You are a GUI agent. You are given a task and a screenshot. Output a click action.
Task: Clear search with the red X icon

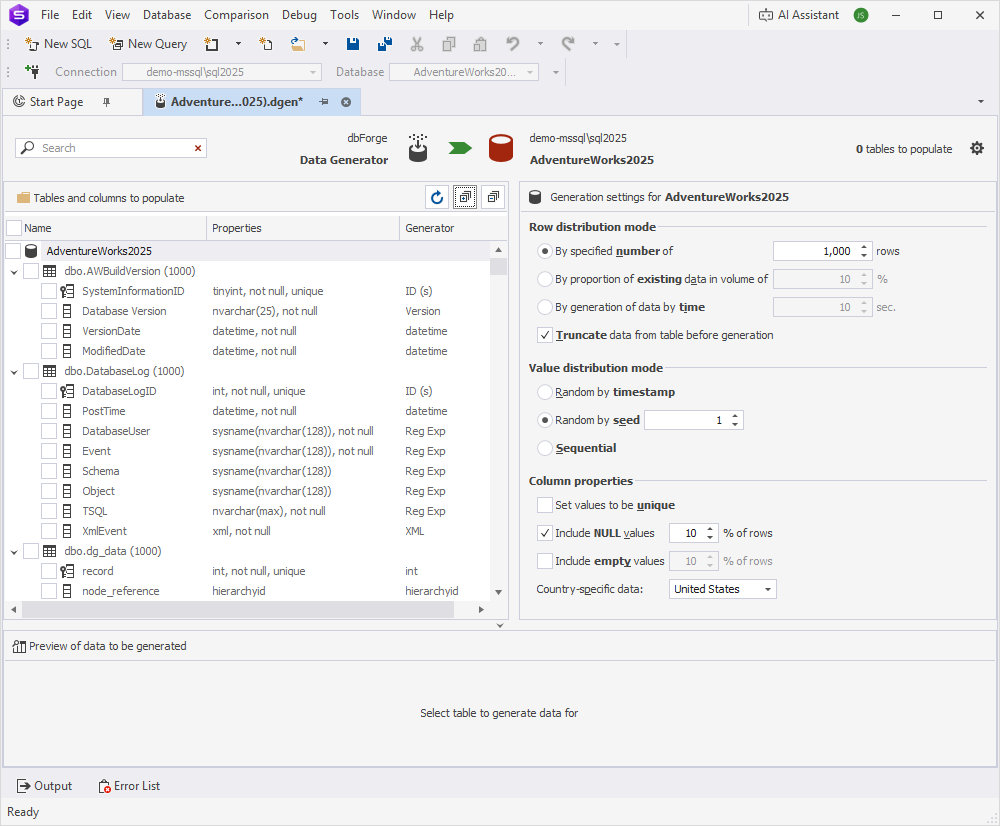[x=198, y=148]
